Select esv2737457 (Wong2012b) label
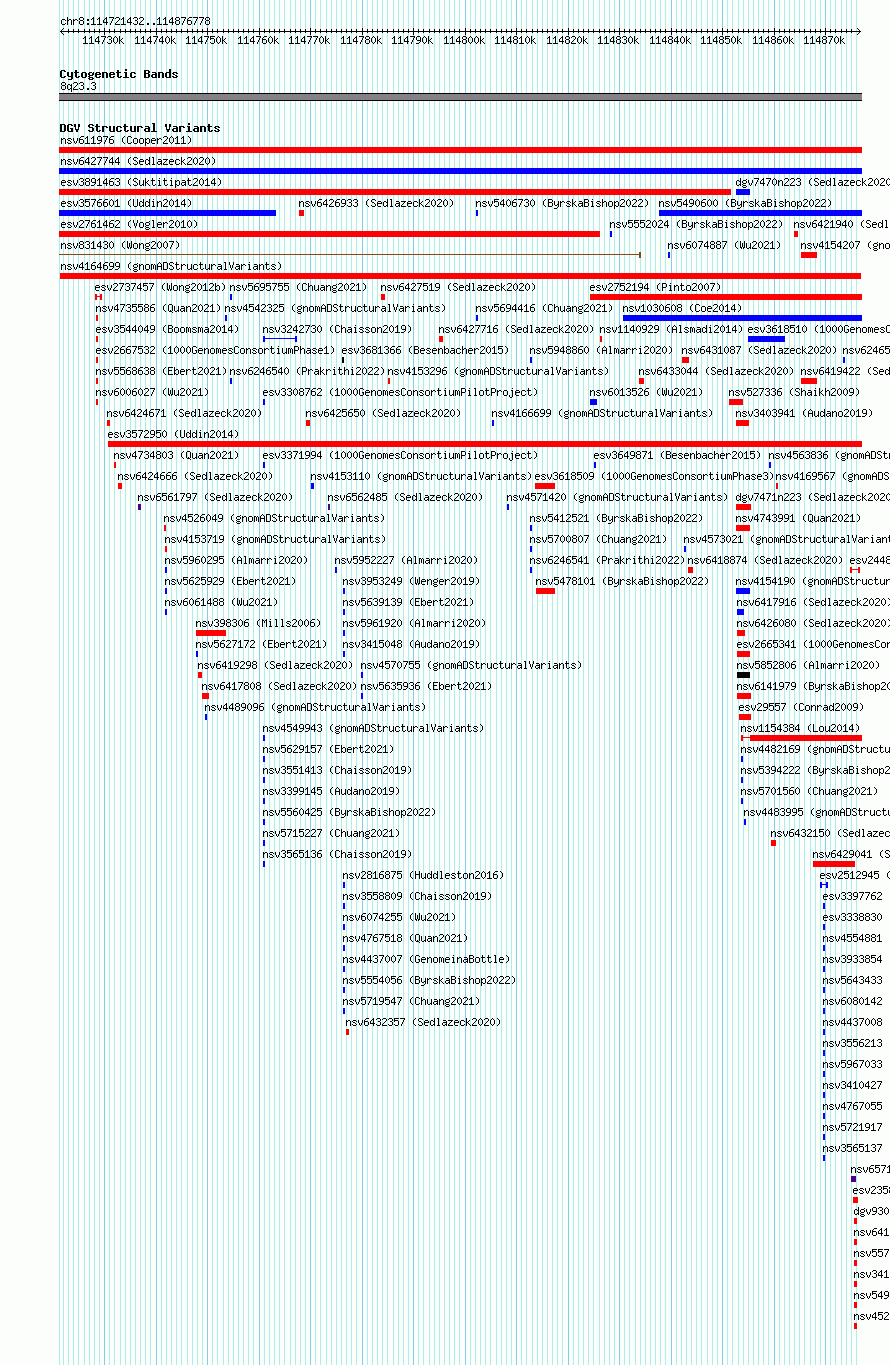The width and height of the screenshot is (890, 1365). coord(160,287)
